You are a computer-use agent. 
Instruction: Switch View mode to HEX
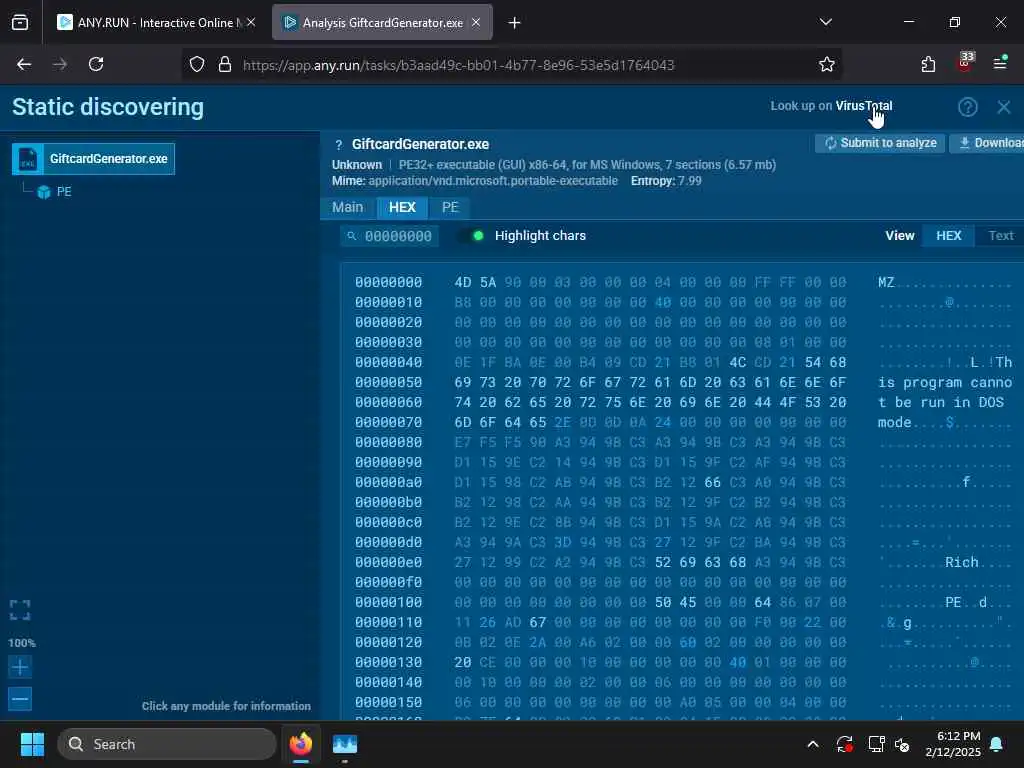coord(948,236)
